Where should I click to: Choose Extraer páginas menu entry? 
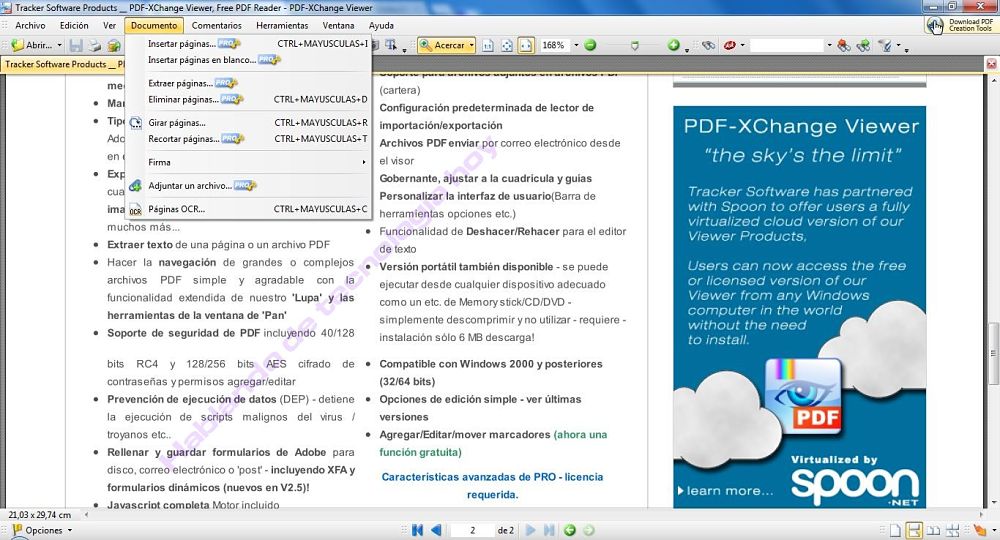248,83
